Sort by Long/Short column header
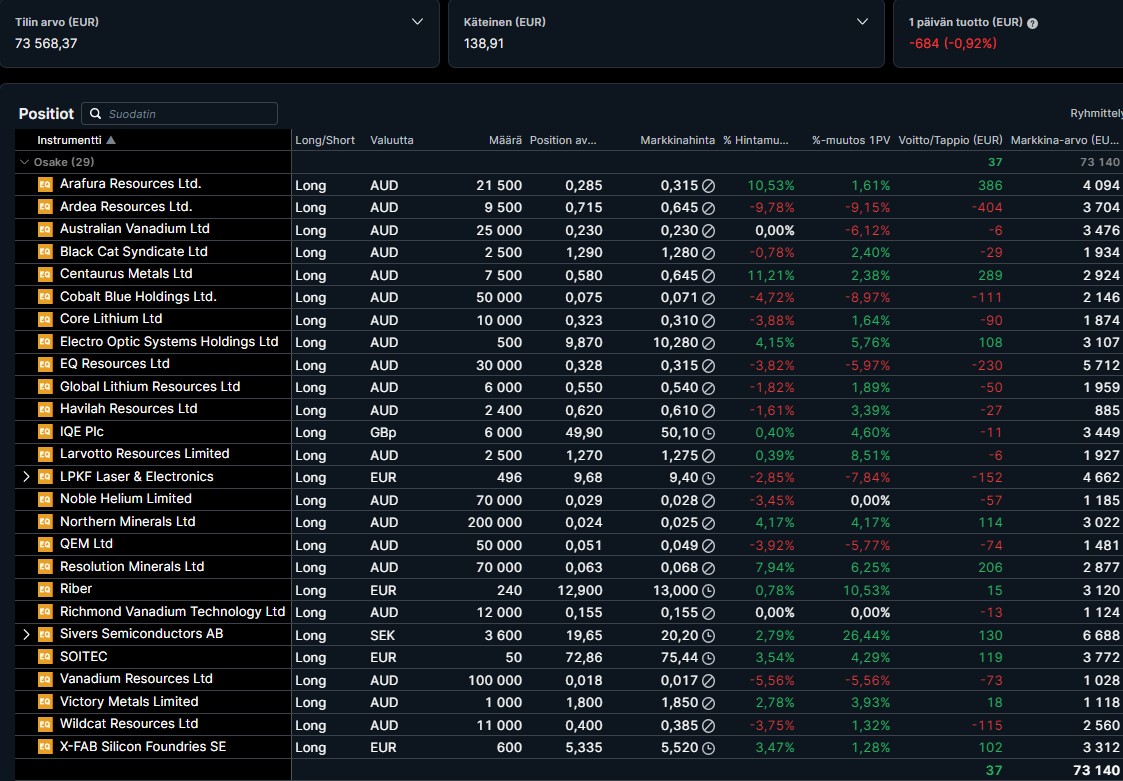 pos(325,140)
